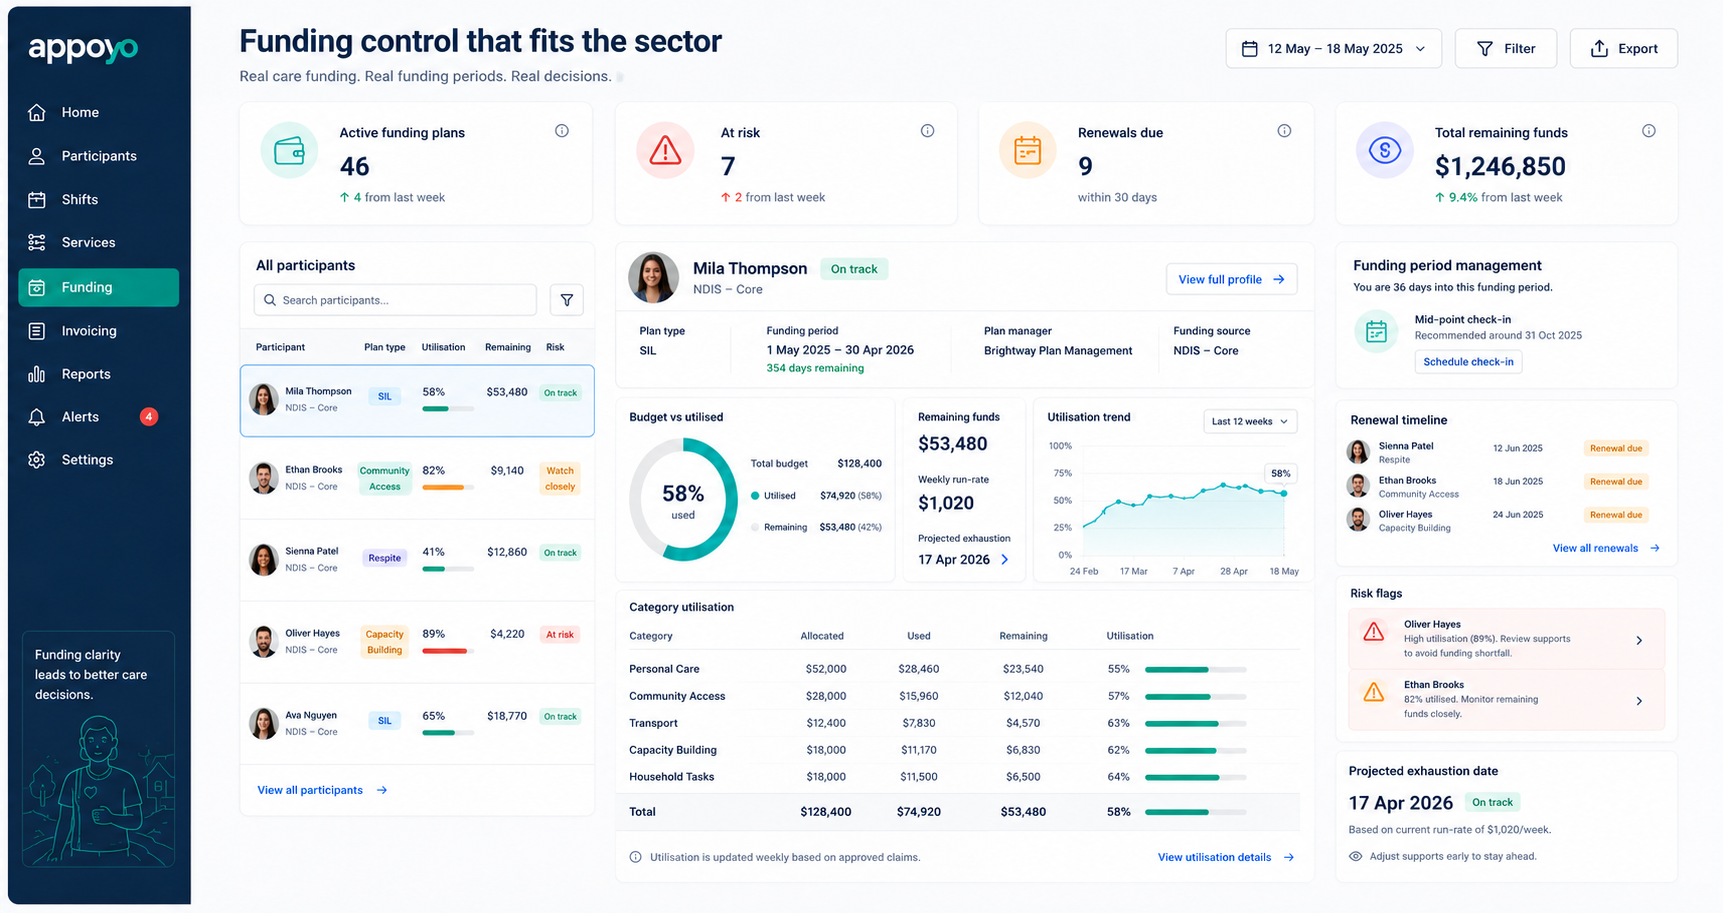Click Mila Thompson 58% utilisation bar in list

pos(448,408)
